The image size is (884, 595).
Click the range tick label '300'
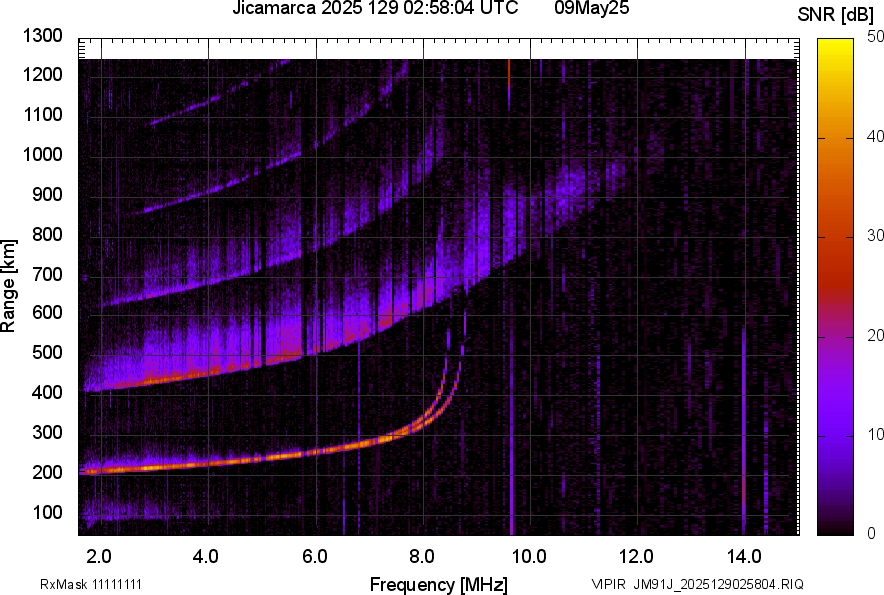47,433
